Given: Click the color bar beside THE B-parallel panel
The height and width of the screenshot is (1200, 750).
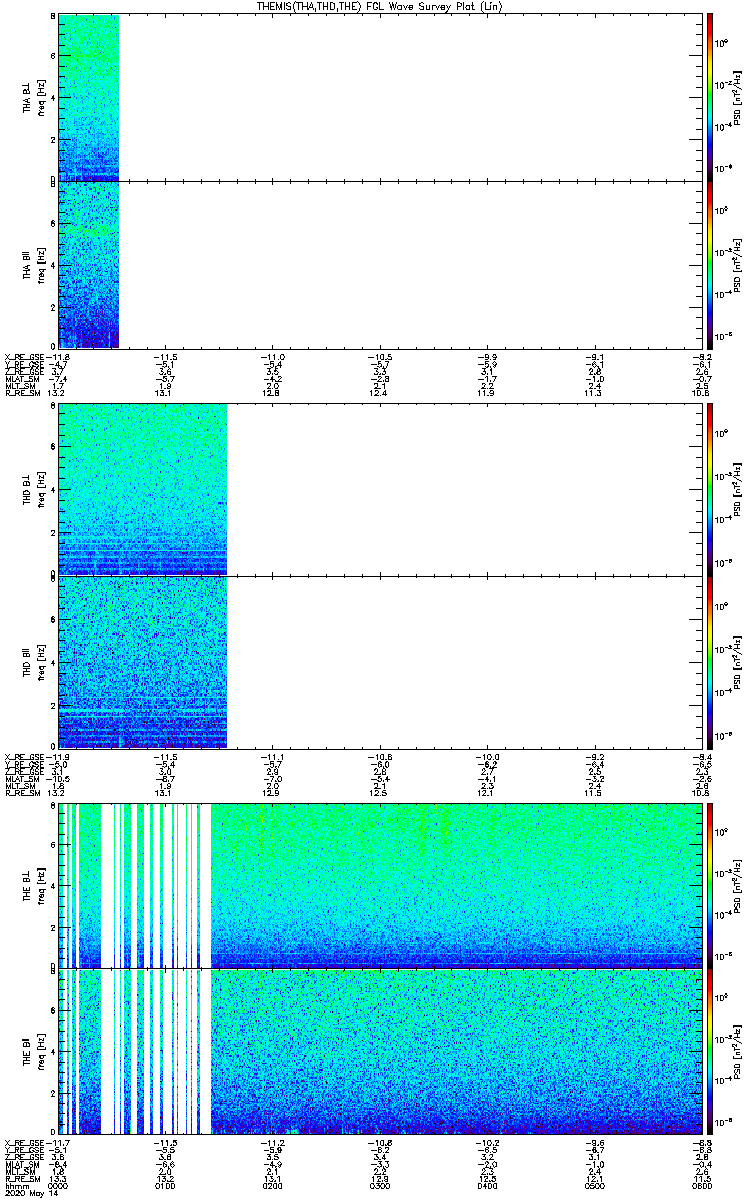Looking at the screenshot, I should click(x=710, y=1051).
